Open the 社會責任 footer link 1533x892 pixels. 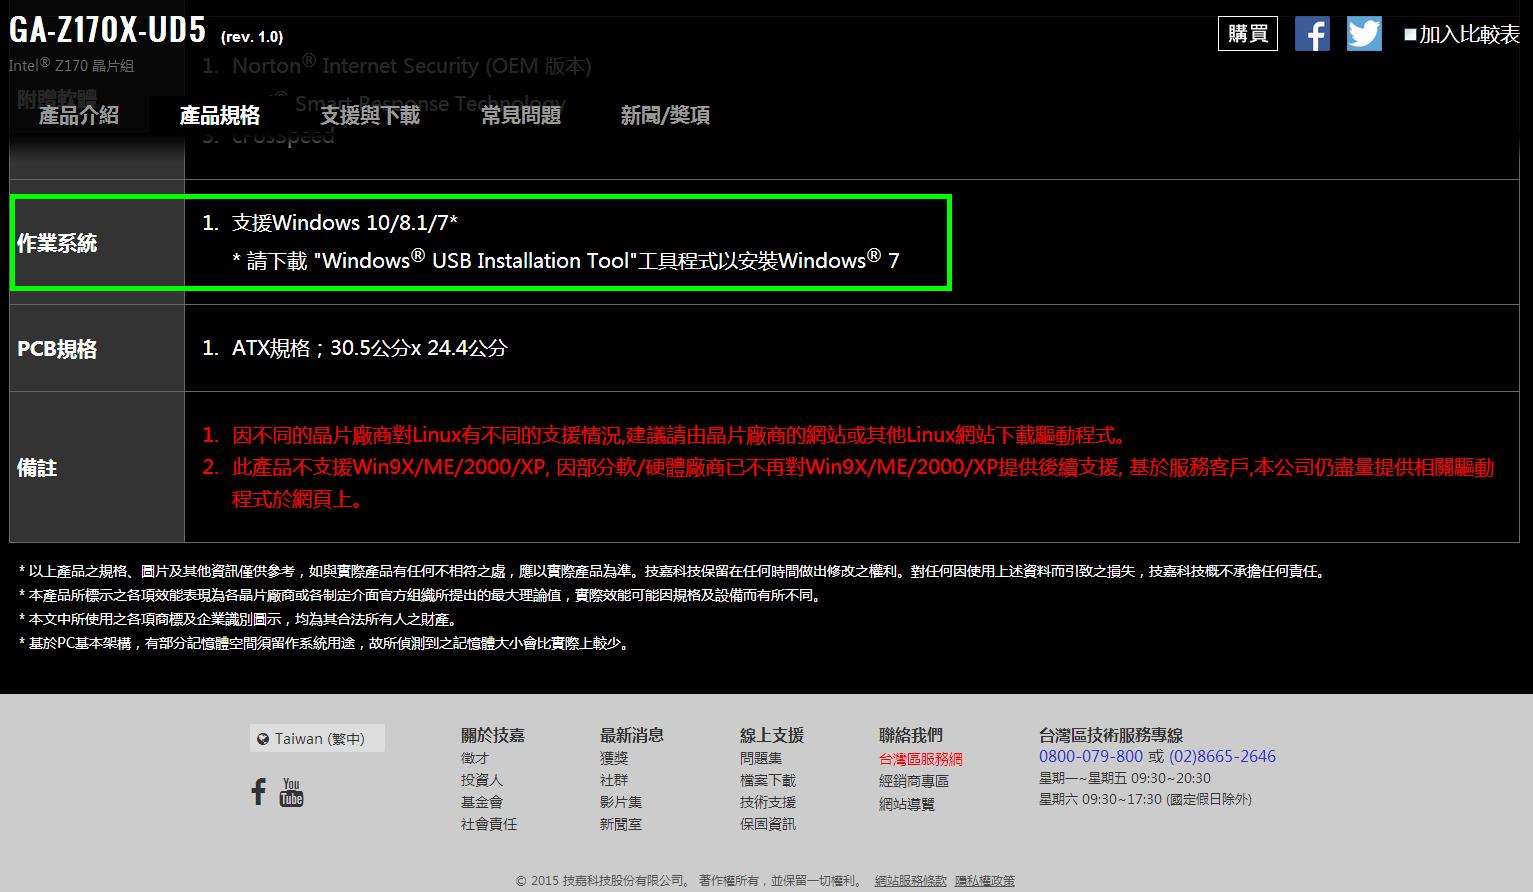489,824
